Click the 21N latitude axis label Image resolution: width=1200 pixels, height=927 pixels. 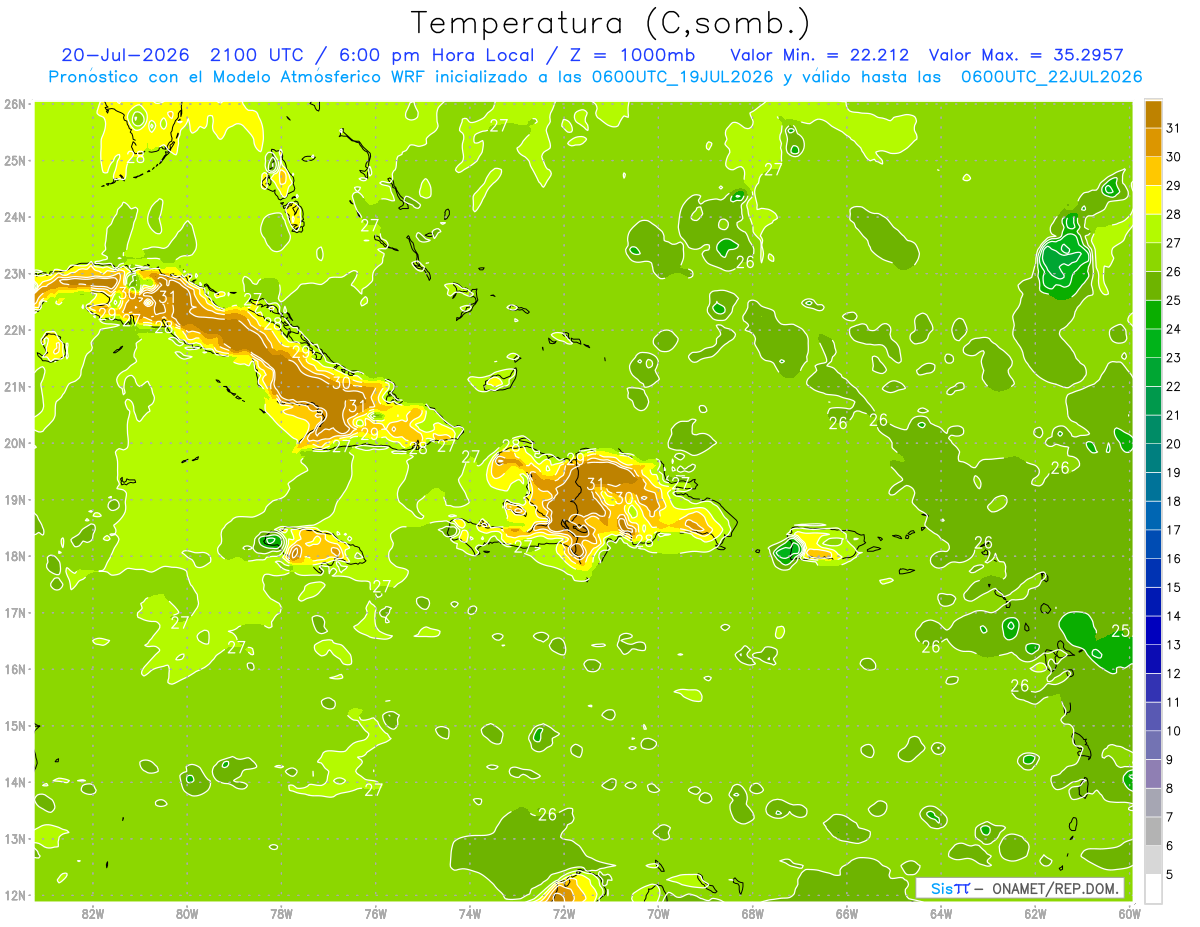(14, 386)
